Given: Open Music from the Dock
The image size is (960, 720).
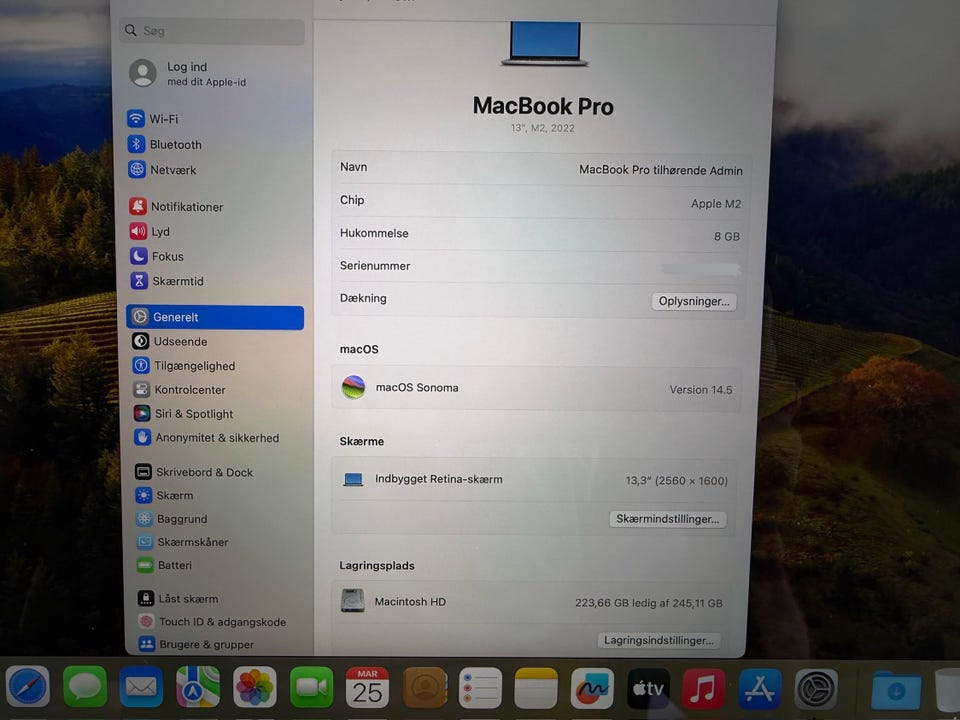Looking at the screenshot, I should click(703, 689).
